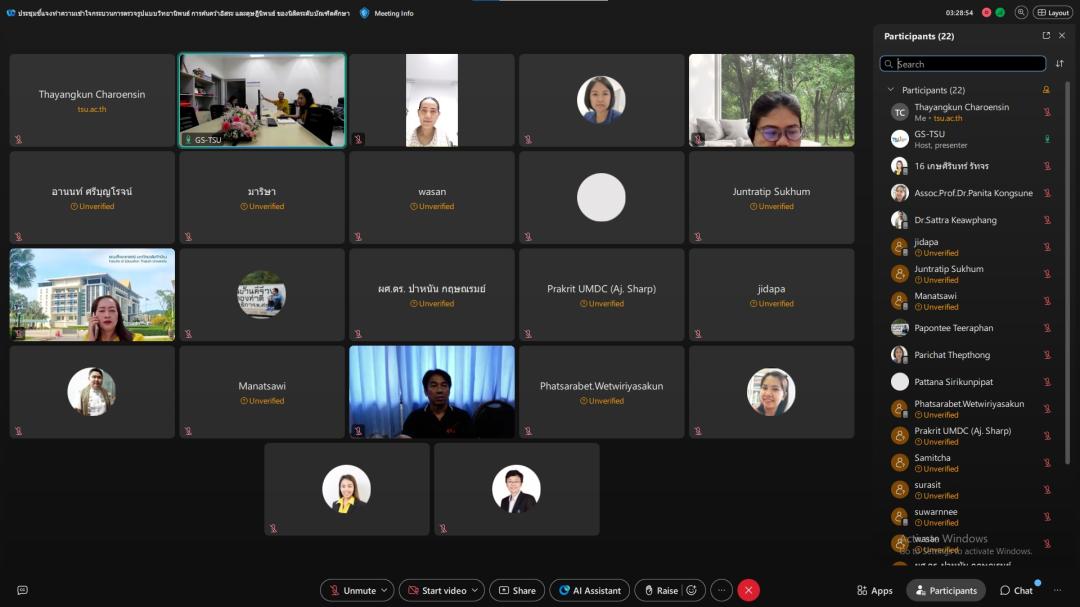Select Phatsarabet.Wetwiriyasakun in participant list

click(x=971, y=409)
